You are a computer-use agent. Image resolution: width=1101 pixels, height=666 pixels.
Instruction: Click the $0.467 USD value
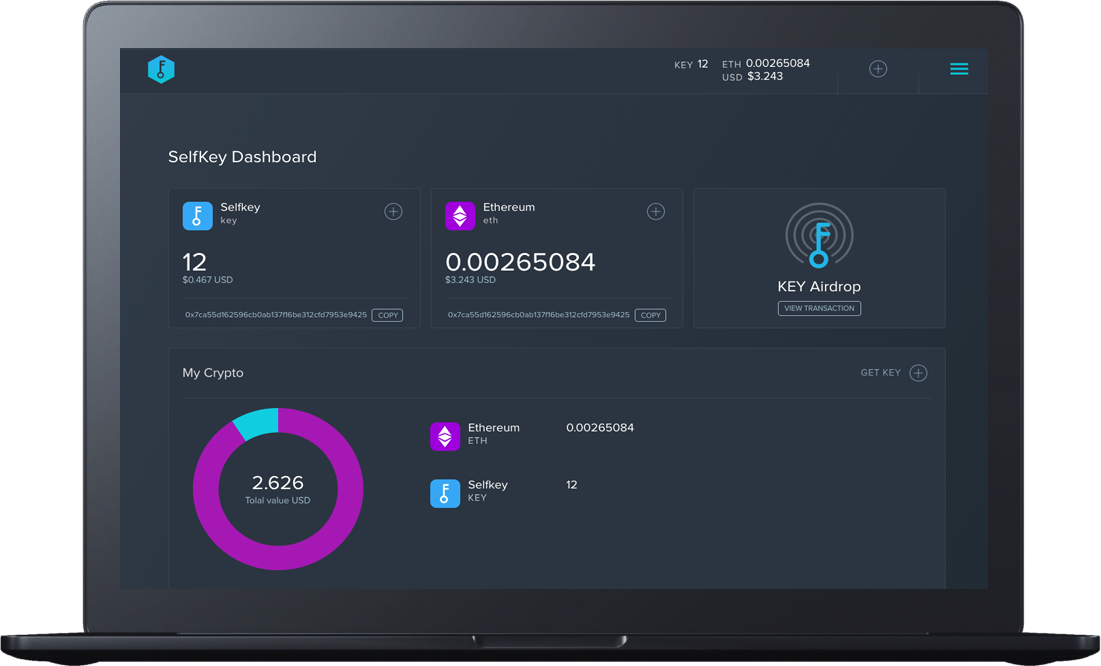[x=208, y=280]
